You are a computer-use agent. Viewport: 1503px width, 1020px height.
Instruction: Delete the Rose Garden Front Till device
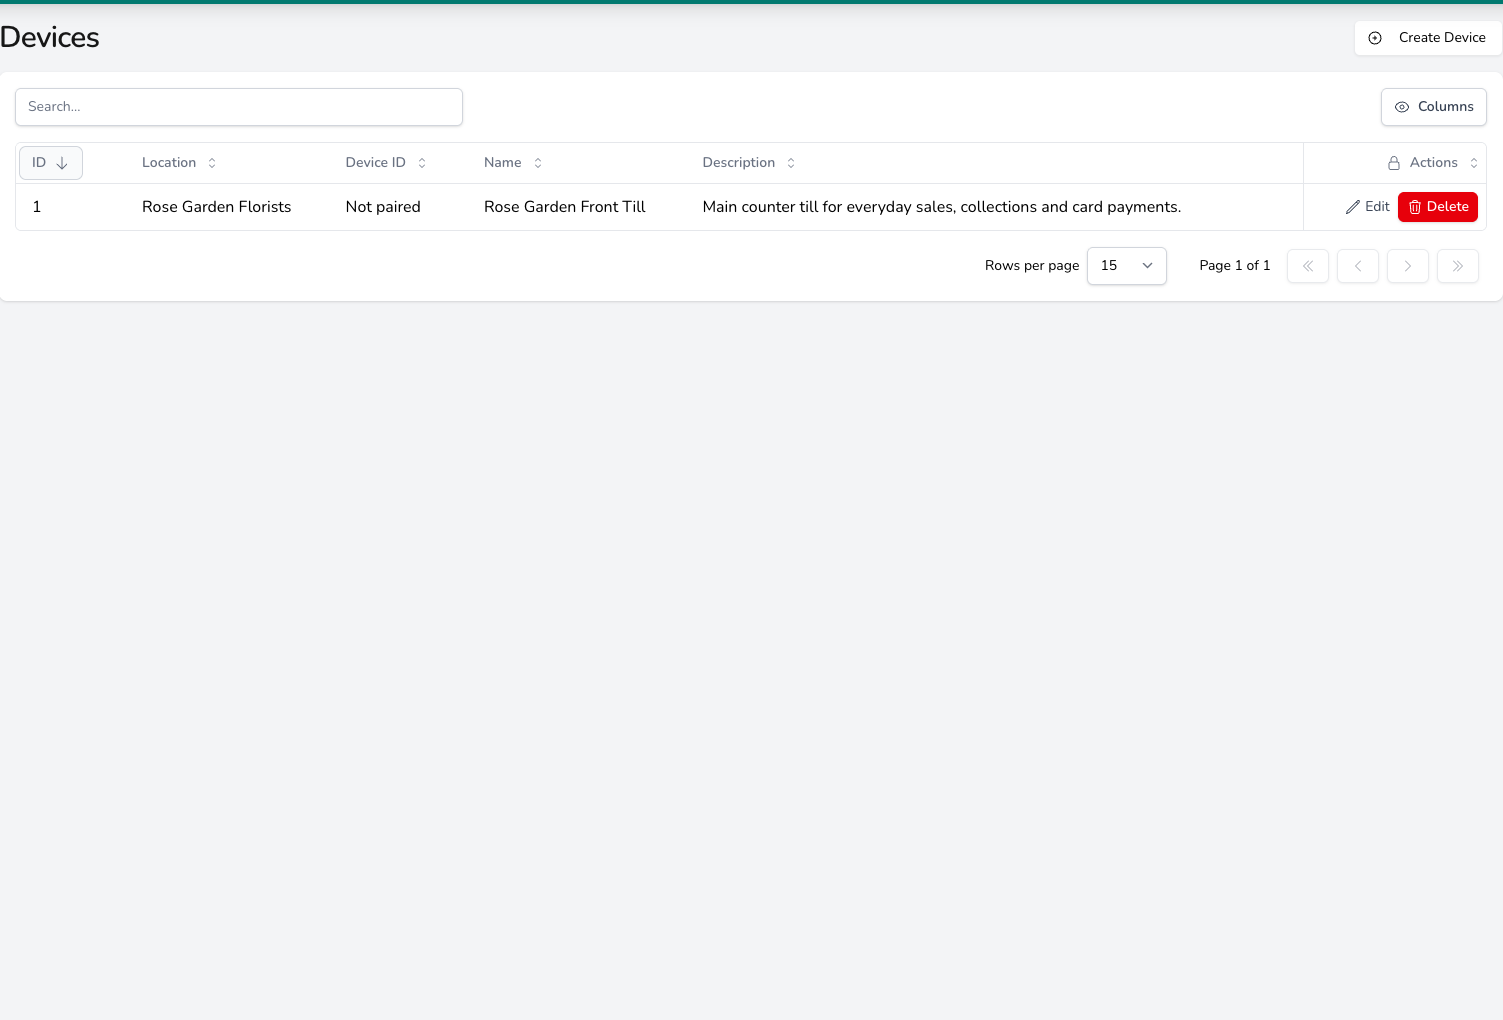coord(1438,207)
